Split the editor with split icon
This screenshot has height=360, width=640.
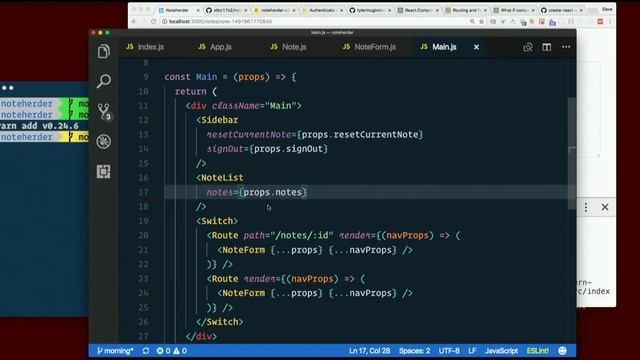pos(547,47)
